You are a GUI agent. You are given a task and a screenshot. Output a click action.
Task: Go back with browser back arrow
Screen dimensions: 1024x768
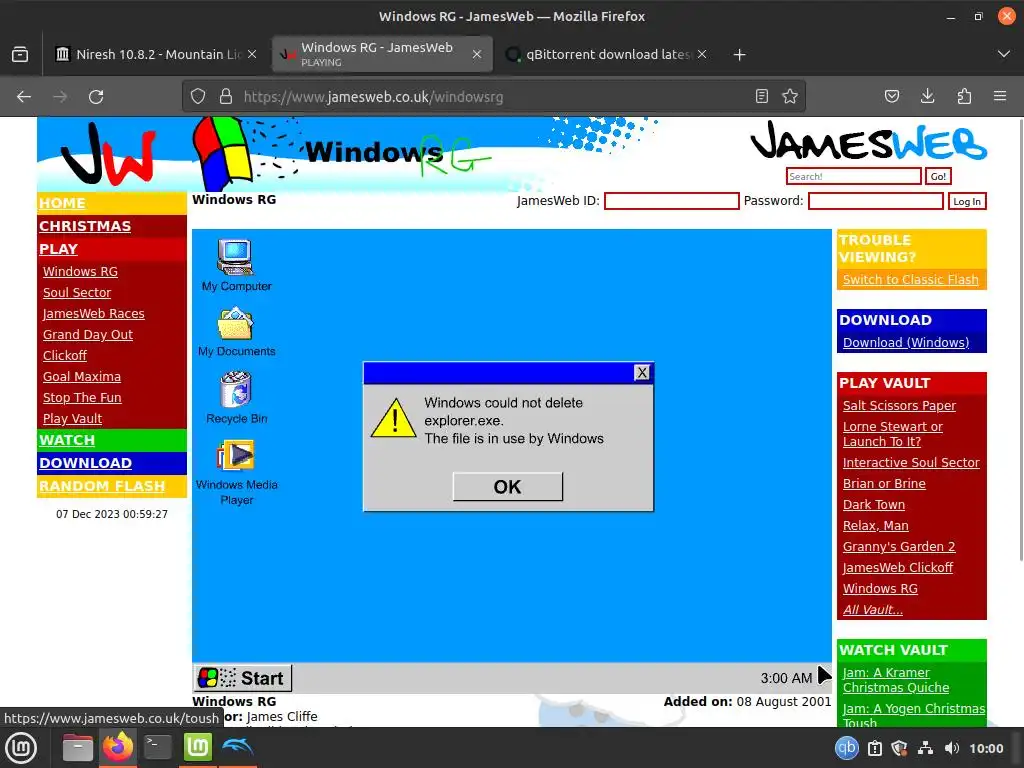pyautogui.click(x=24, y=97)
